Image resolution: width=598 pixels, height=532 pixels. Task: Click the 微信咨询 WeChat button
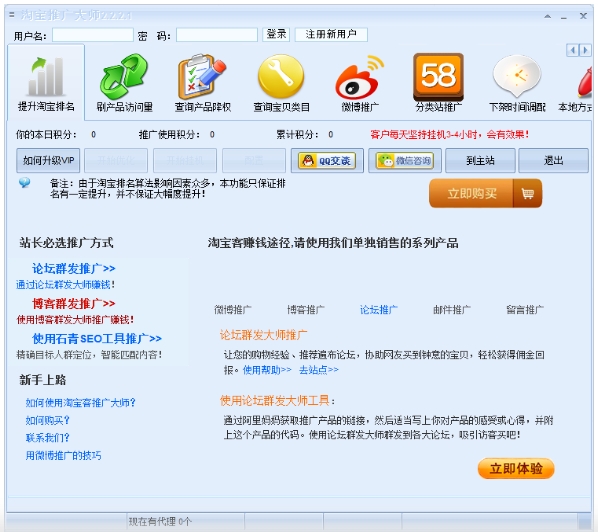tap(405, 161)
